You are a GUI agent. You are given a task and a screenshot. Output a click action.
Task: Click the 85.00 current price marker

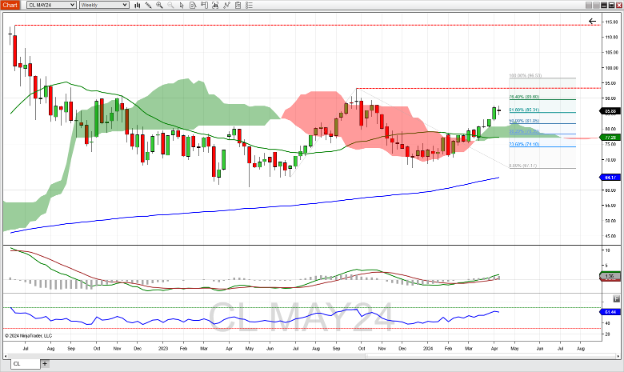(x=610, y=111)
